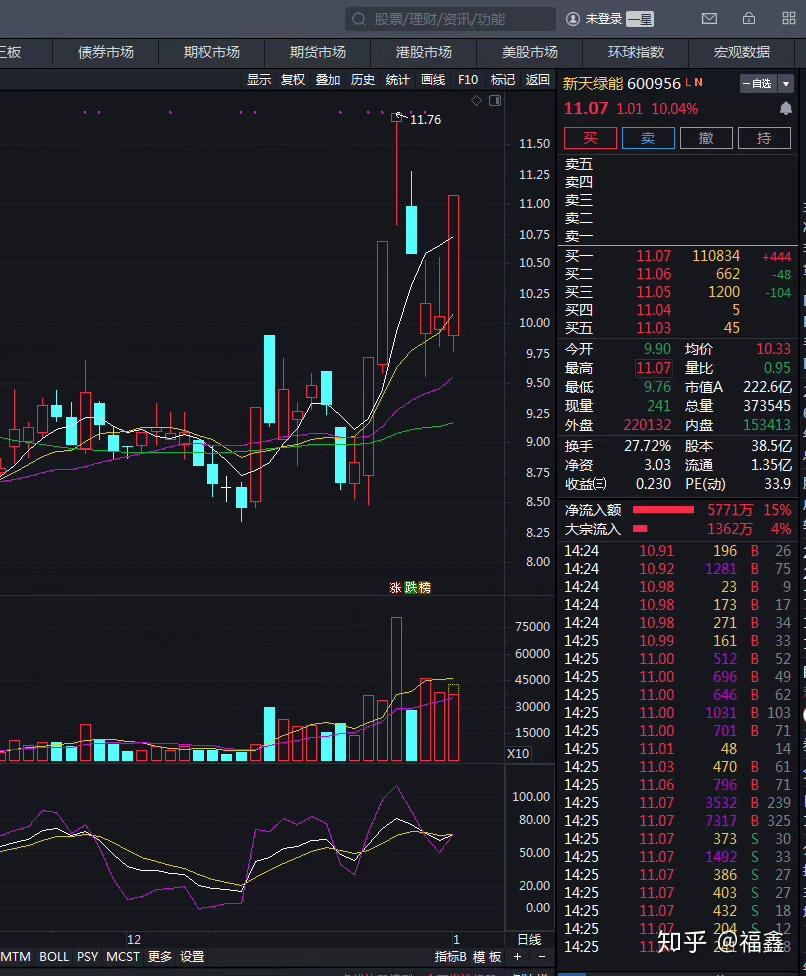Open the grid apps icon top right
This screenshot has height=976, width=806.
pos(788,18)
